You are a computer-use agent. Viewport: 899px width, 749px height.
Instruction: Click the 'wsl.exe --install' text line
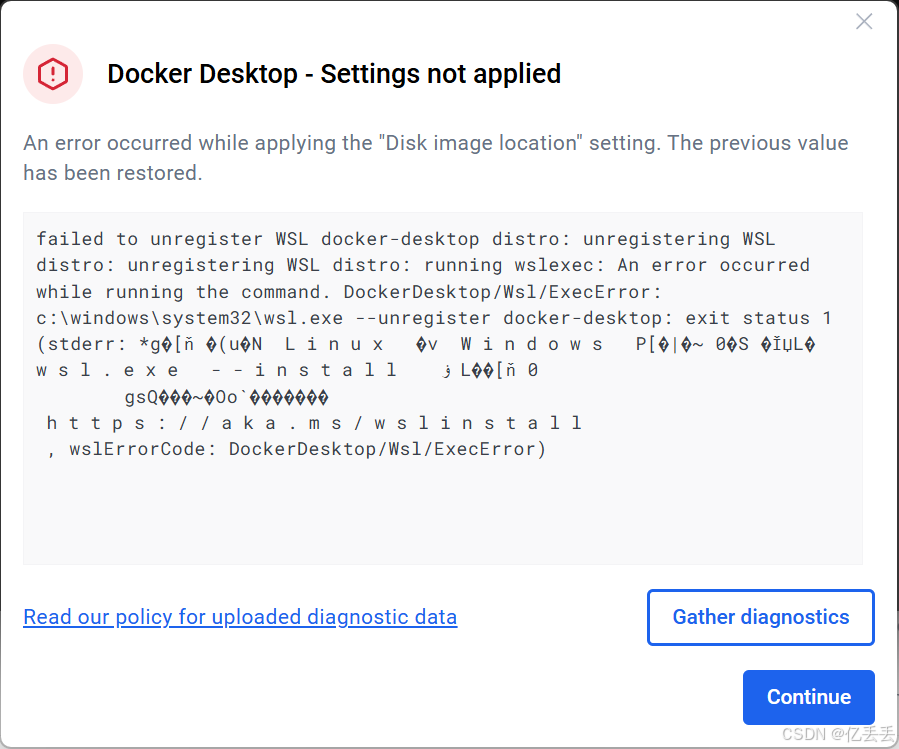point(287,370)
